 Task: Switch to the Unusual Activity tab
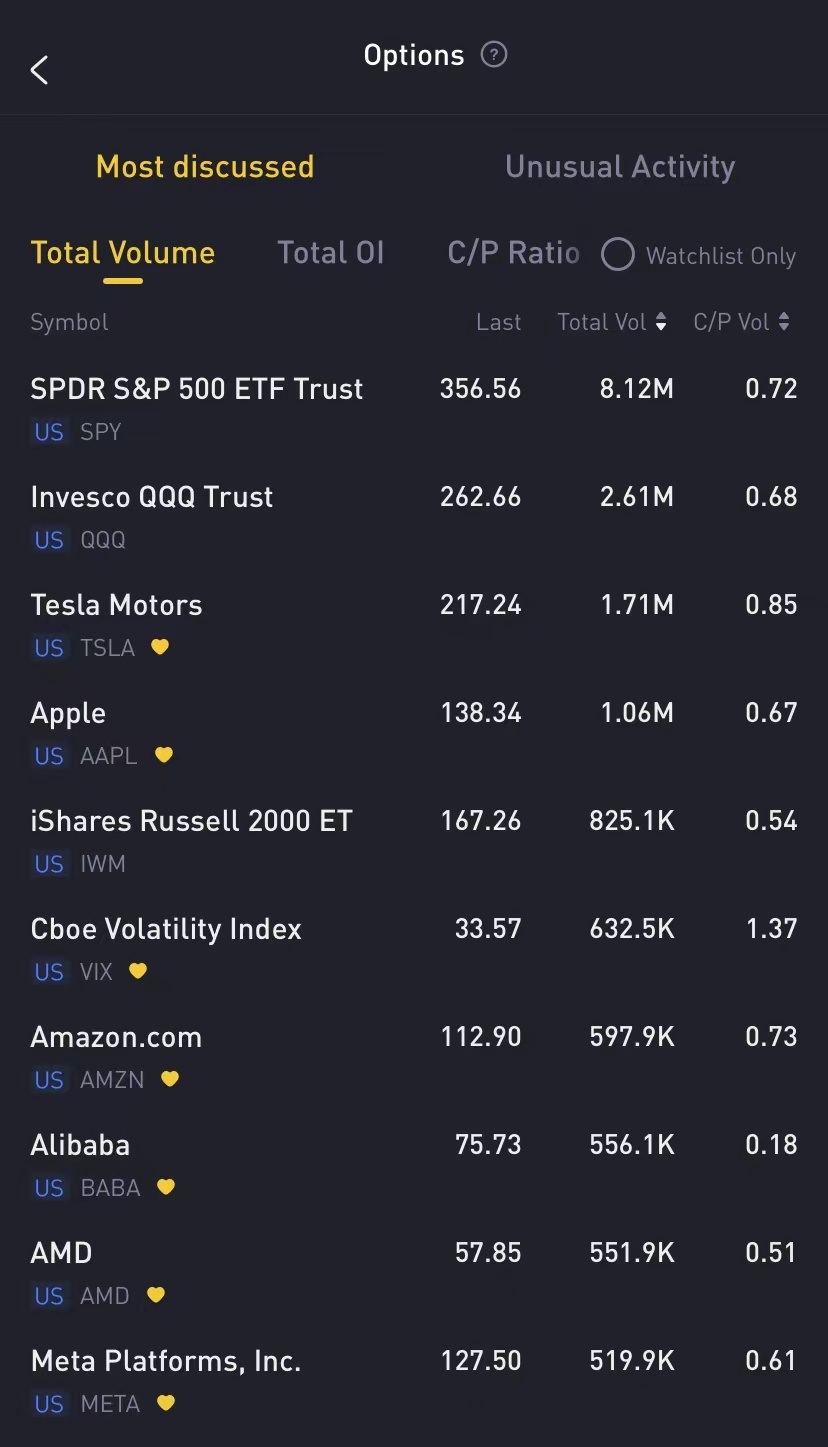click(620, 167)
